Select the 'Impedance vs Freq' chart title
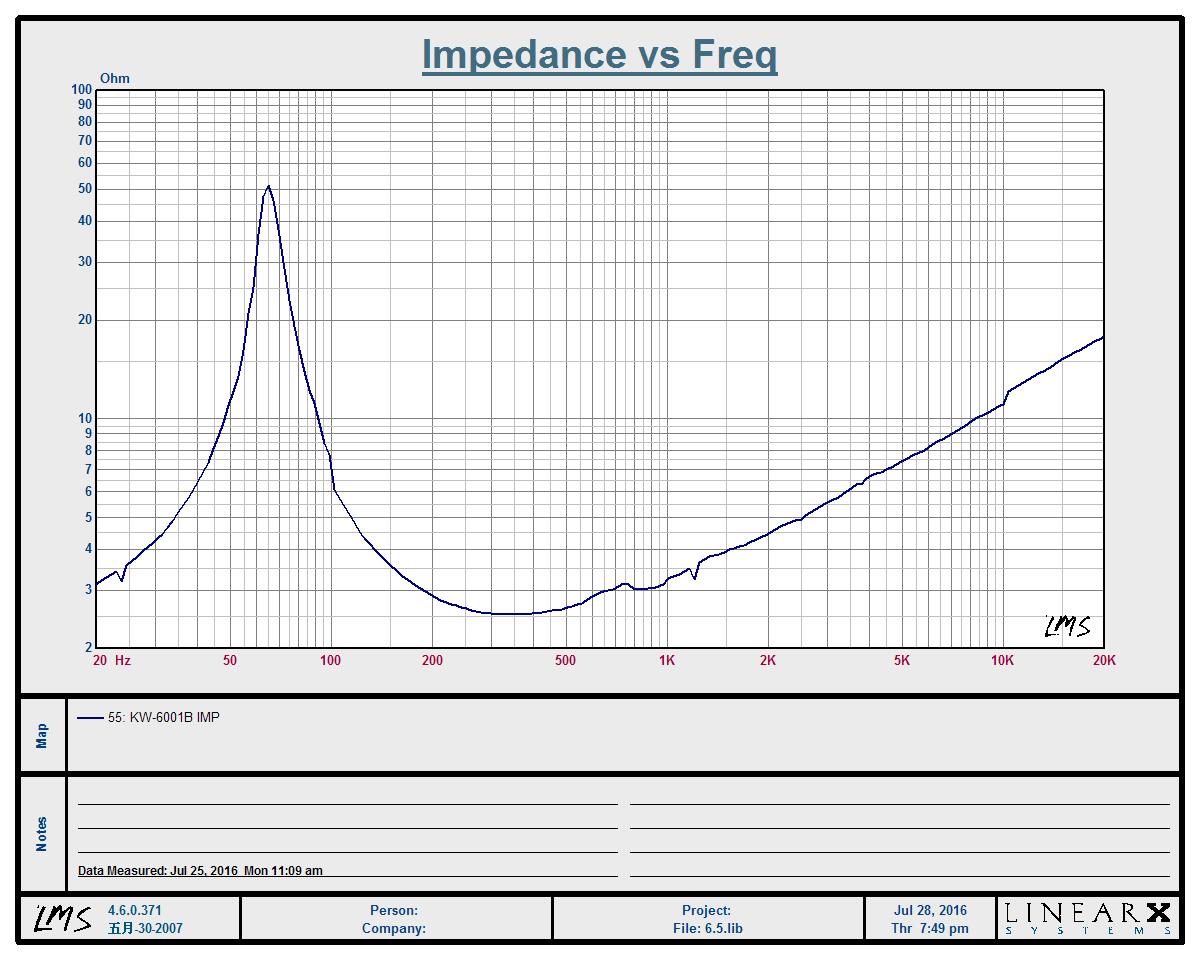1200x960 pixels. (599, 54)
